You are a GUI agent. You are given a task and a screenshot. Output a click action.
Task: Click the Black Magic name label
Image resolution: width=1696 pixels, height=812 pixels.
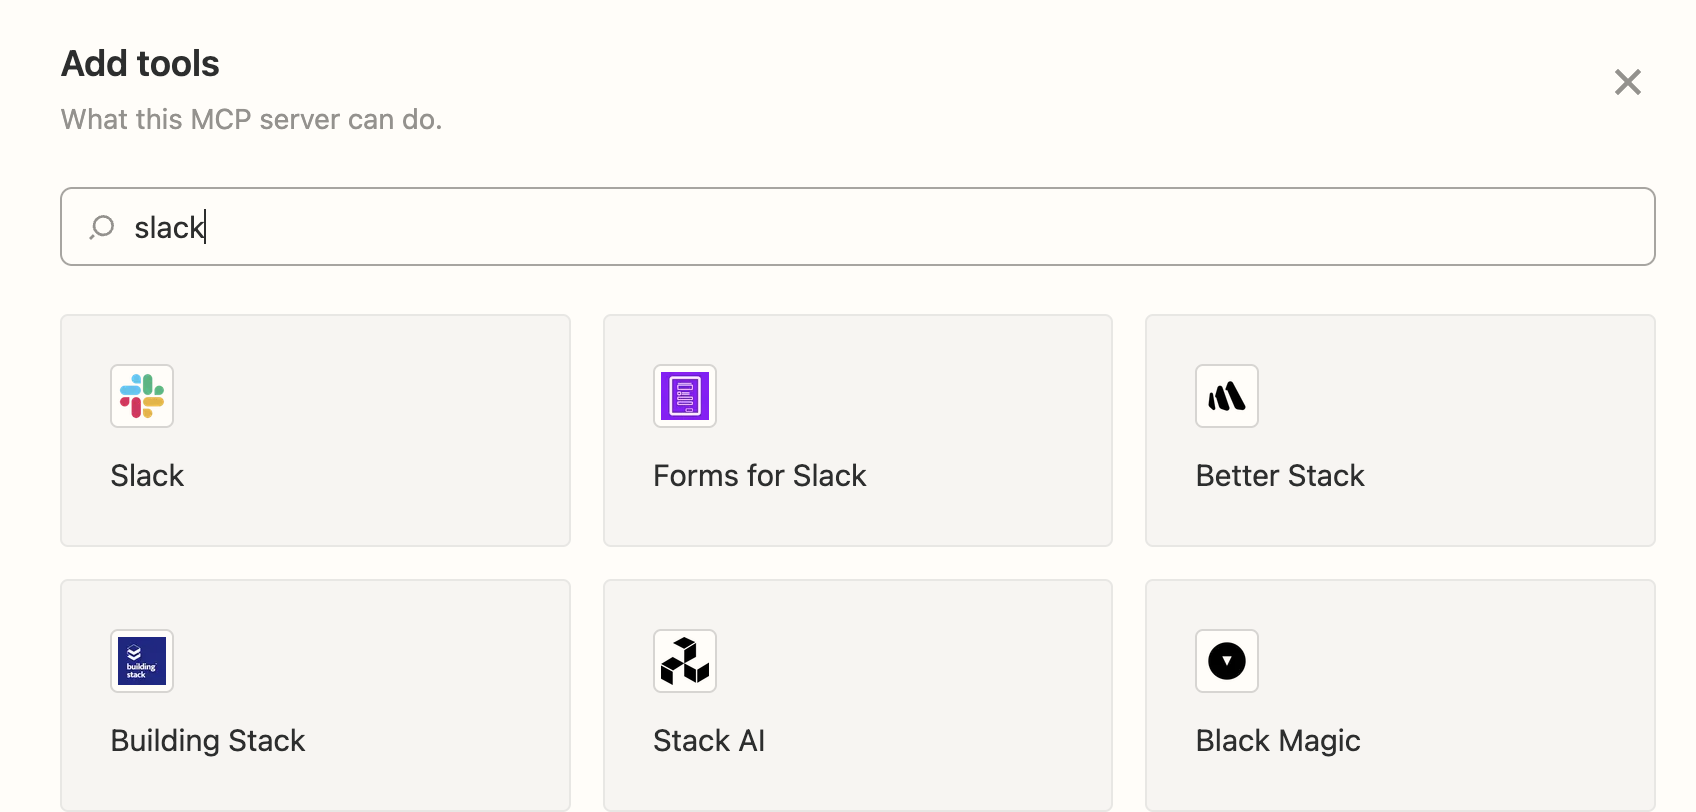[1278, 741]
